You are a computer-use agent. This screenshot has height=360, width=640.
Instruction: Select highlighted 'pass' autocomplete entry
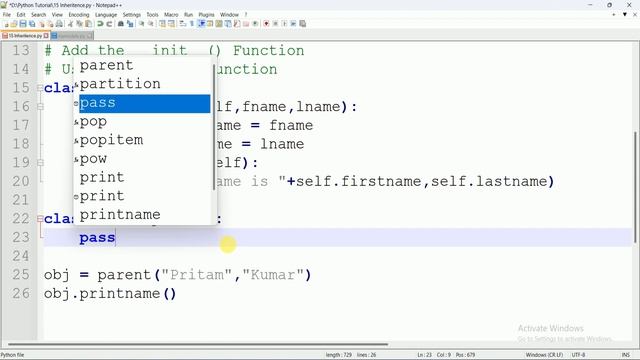[144, 103]
